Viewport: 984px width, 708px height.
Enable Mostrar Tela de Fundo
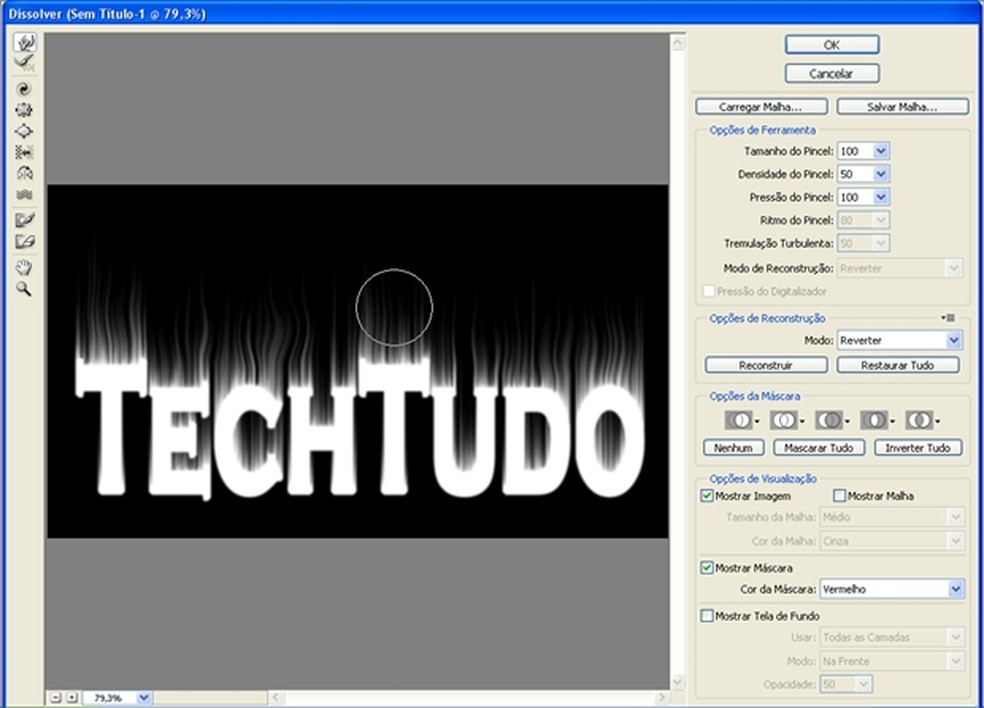point(708,616)
